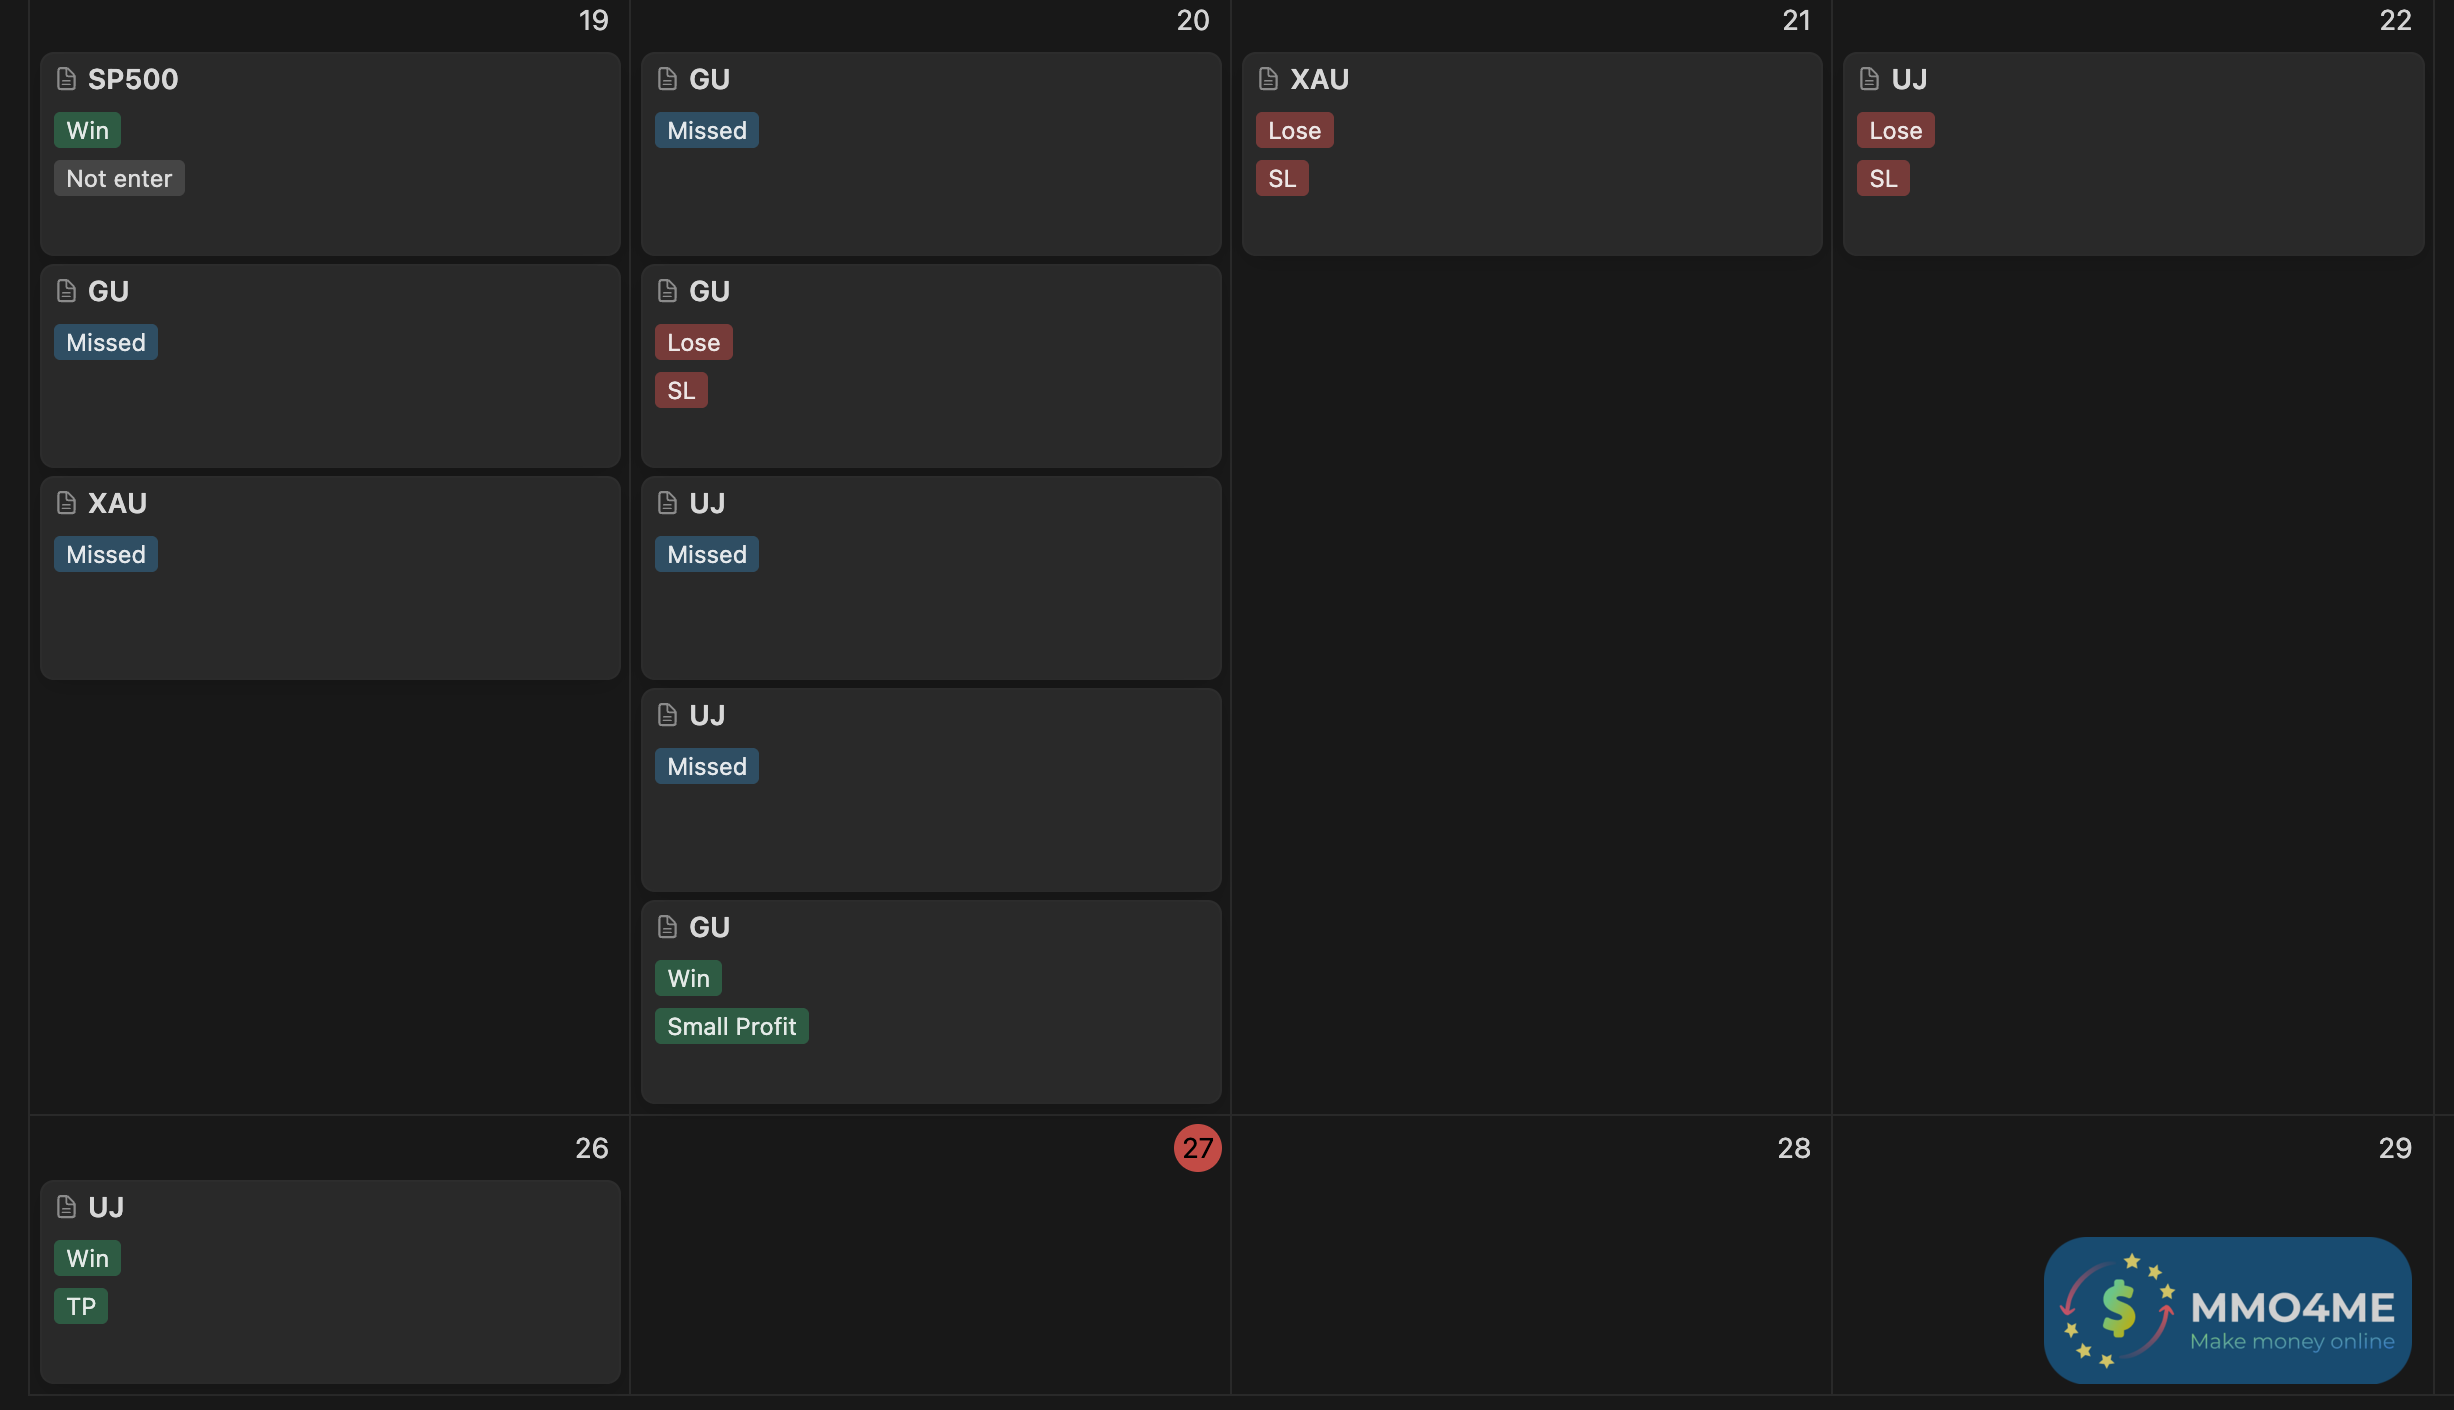
Task: Click the highlighted date 27
Action: click(1197, 1148)
